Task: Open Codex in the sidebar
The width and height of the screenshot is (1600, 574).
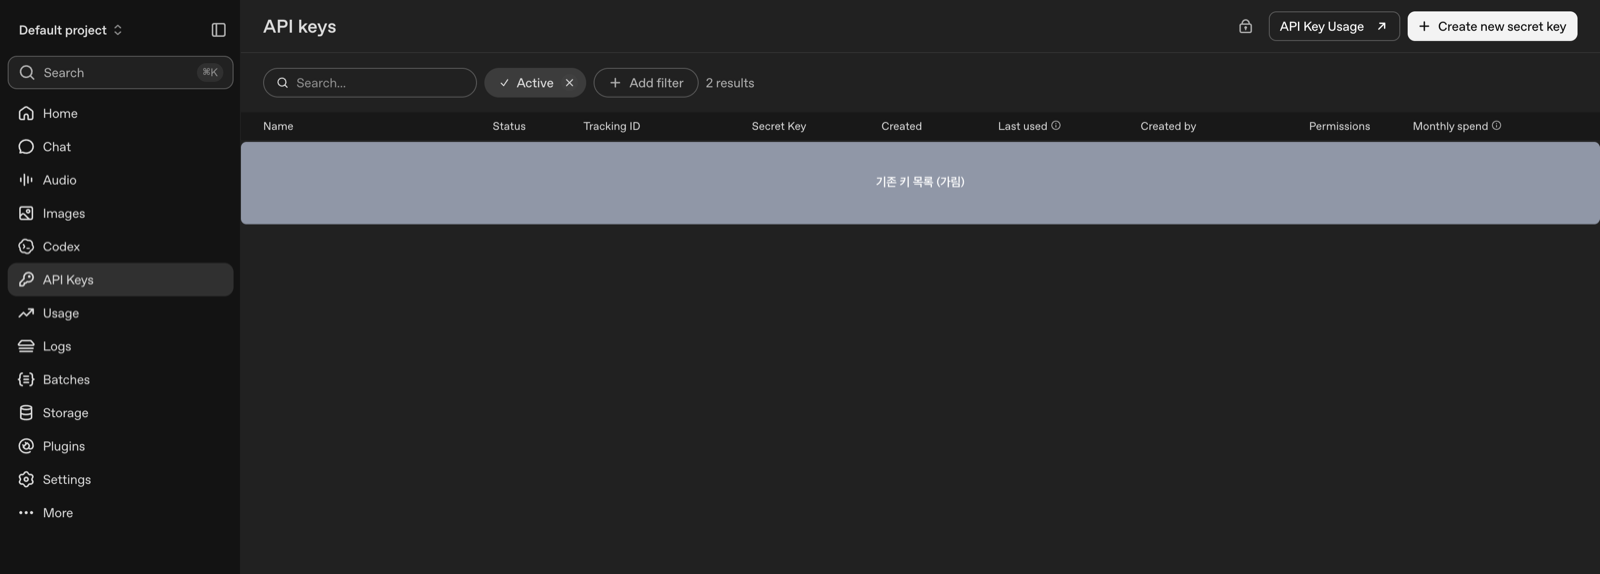Action: [120, 246]
